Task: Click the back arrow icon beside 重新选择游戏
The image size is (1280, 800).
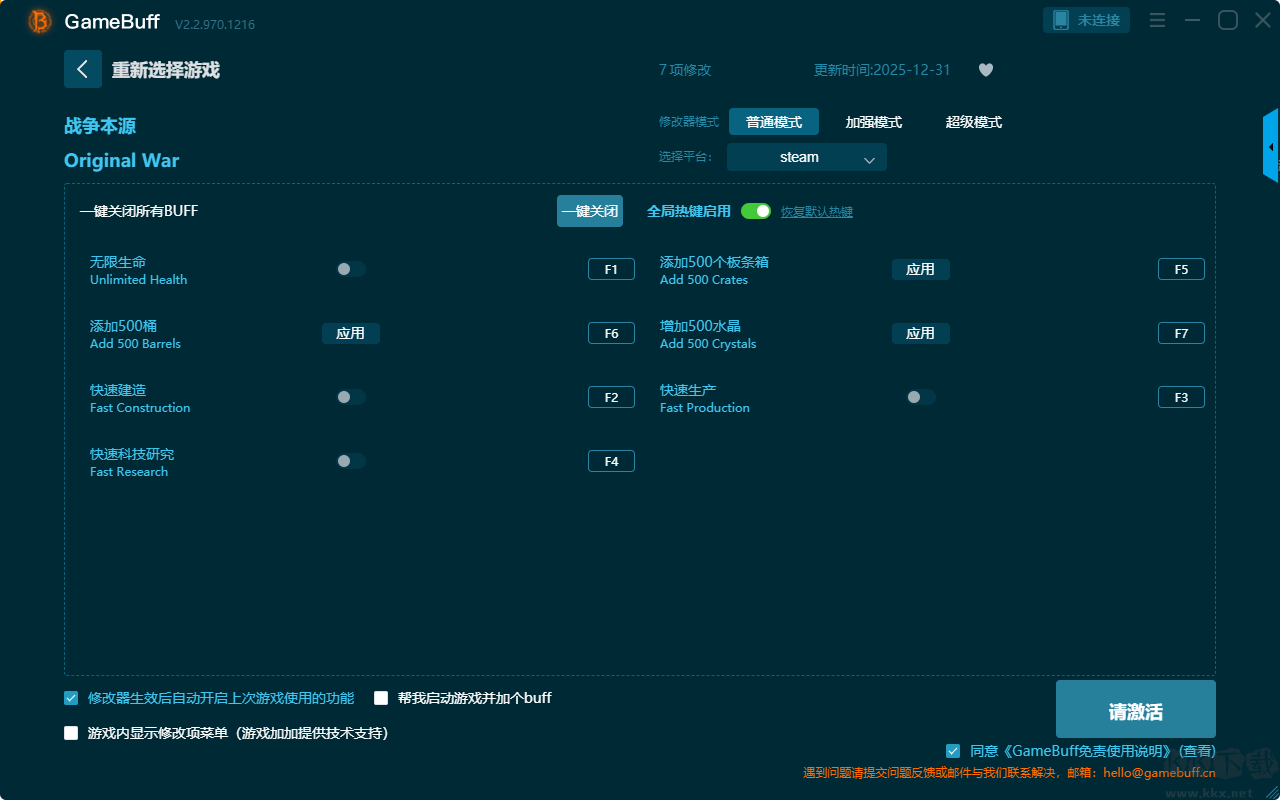Action: pos(82,69)
